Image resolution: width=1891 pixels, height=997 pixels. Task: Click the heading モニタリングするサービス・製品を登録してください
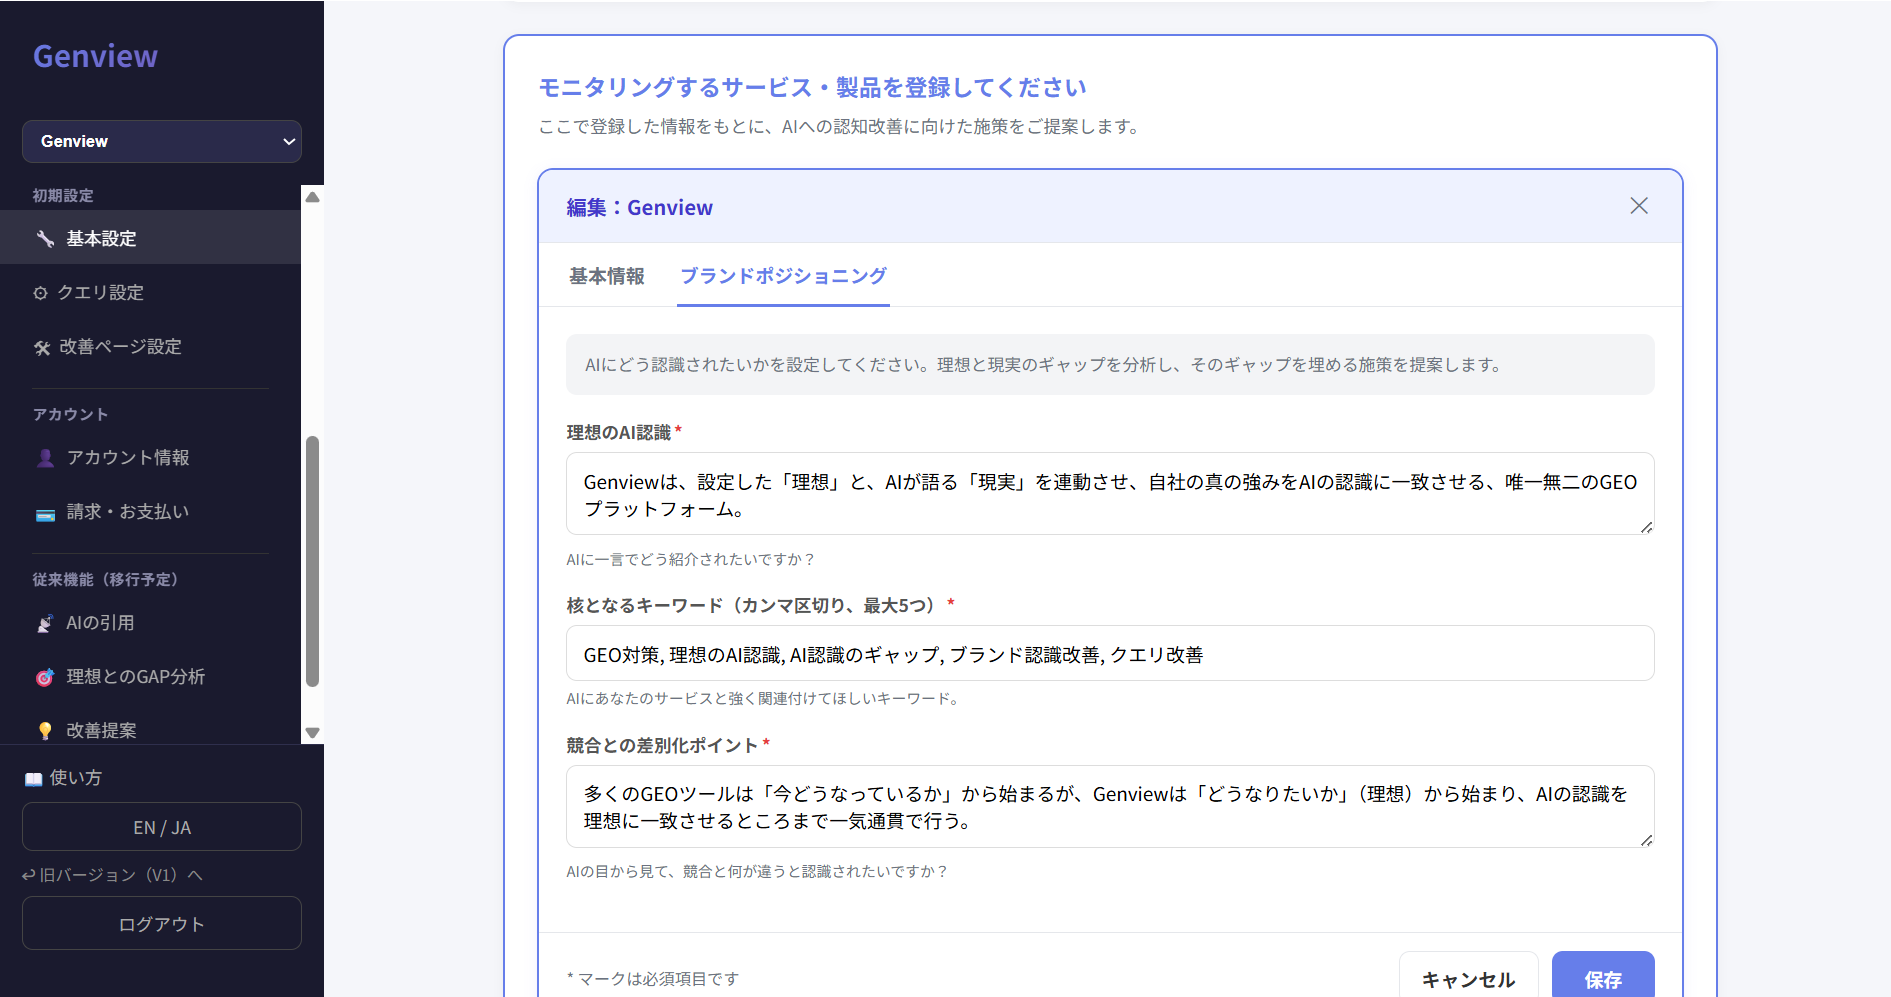tap(812, 88)
